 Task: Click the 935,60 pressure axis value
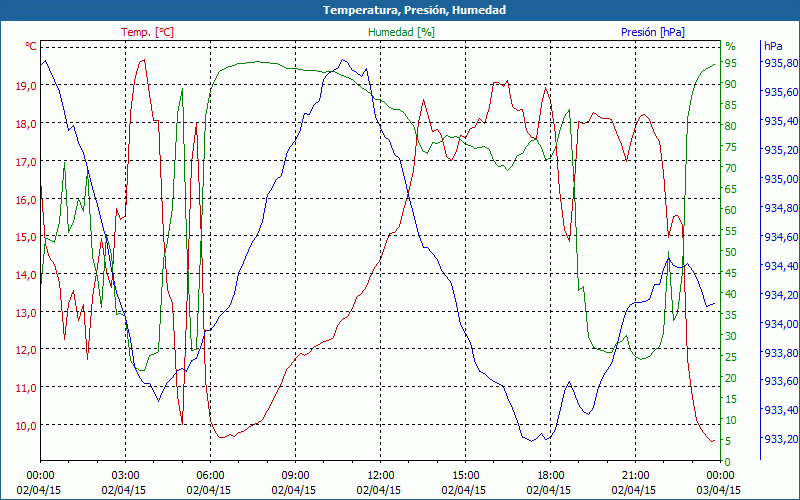pyautogui.click(x=780, y=92)
